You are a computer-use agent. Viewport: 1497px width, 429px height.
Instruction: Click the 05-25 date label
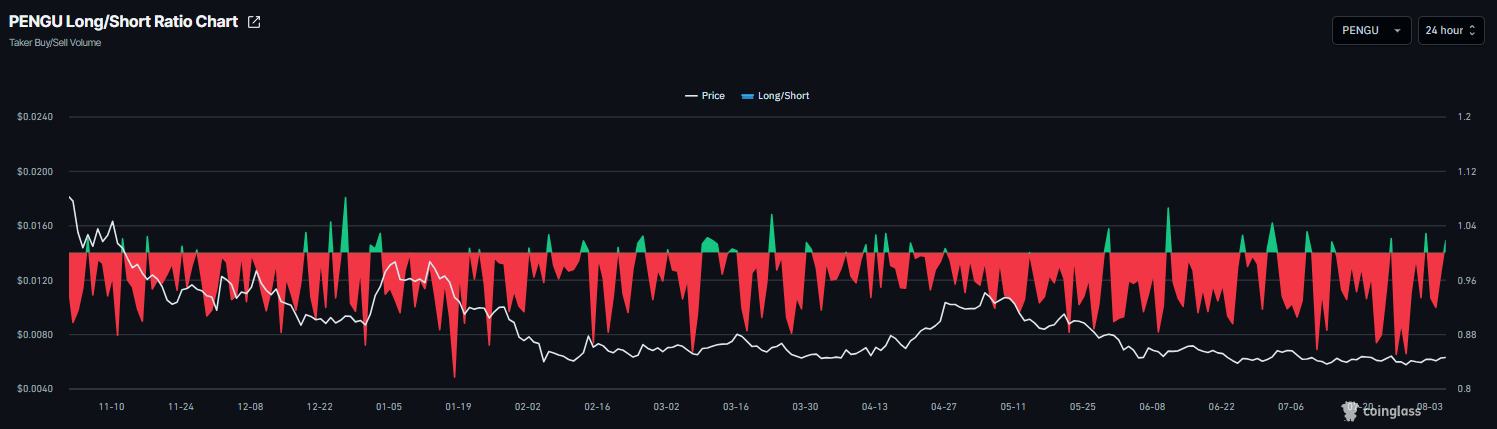1082,407
